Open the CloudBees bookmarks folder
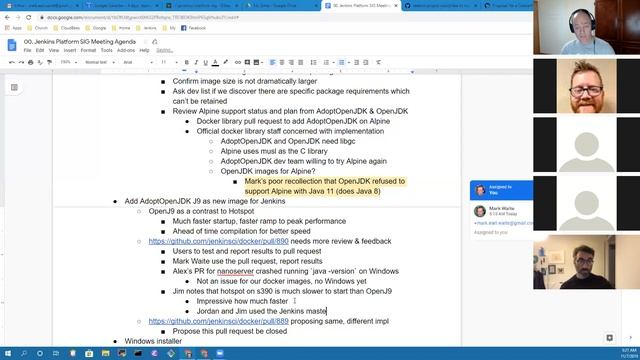 (x=67, y=28)
